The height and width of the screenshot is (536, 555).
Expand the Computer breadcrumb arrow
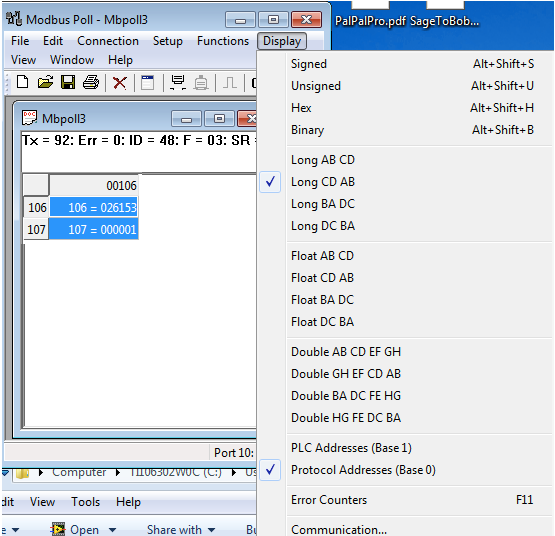[x=118, y=473]
